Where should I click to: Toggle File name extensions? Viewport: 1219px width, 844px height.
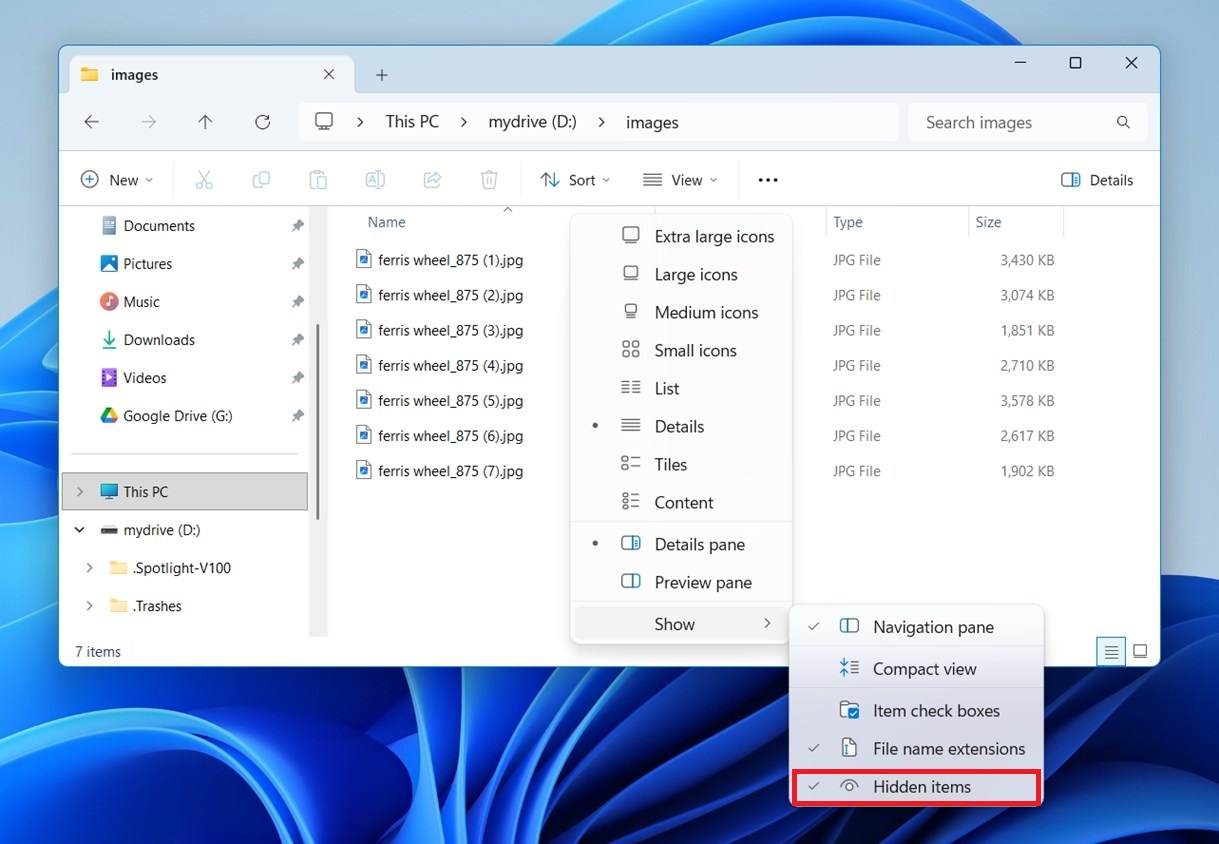(916, 749)
